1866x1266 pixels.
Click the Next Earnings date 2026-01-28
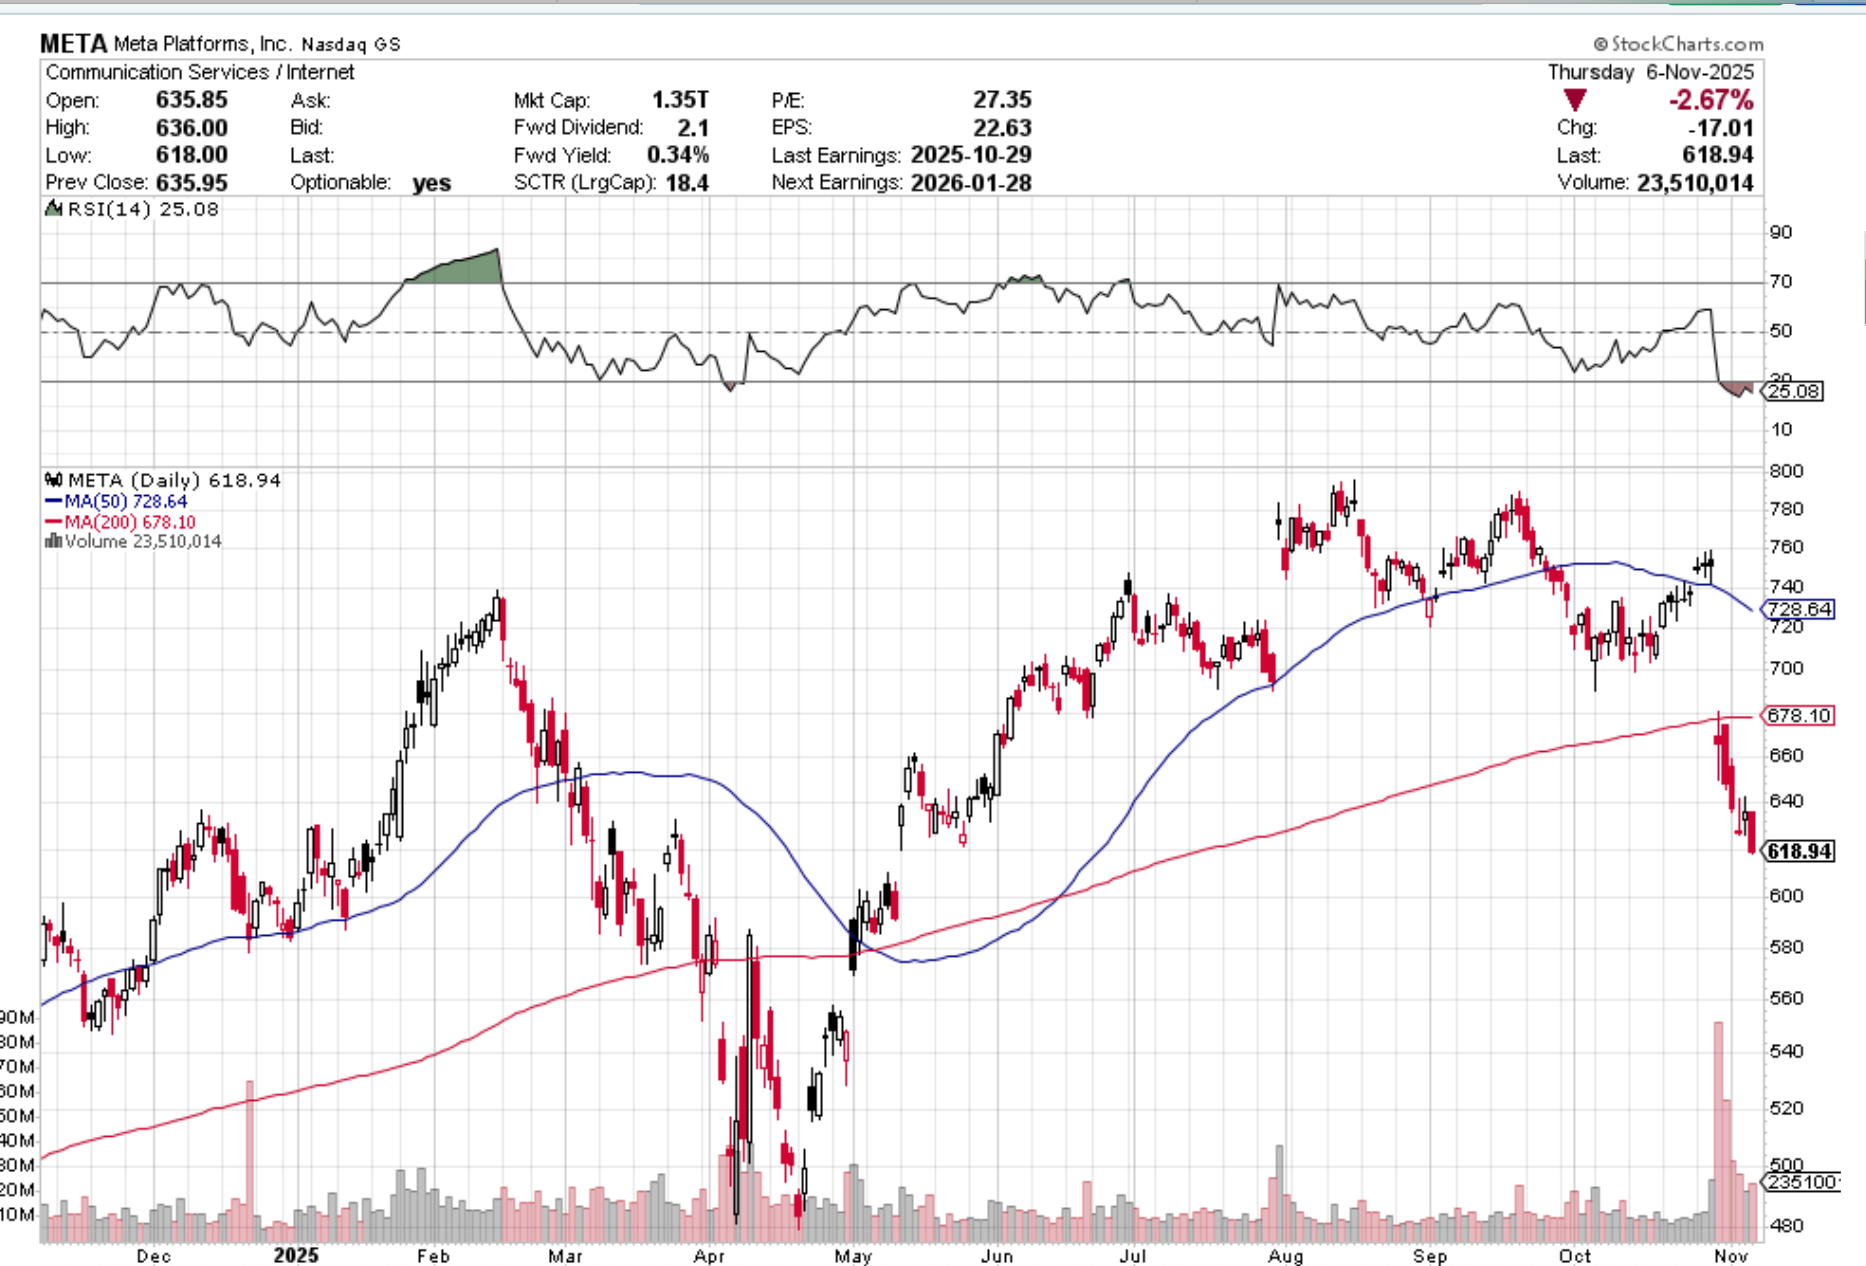970,183
